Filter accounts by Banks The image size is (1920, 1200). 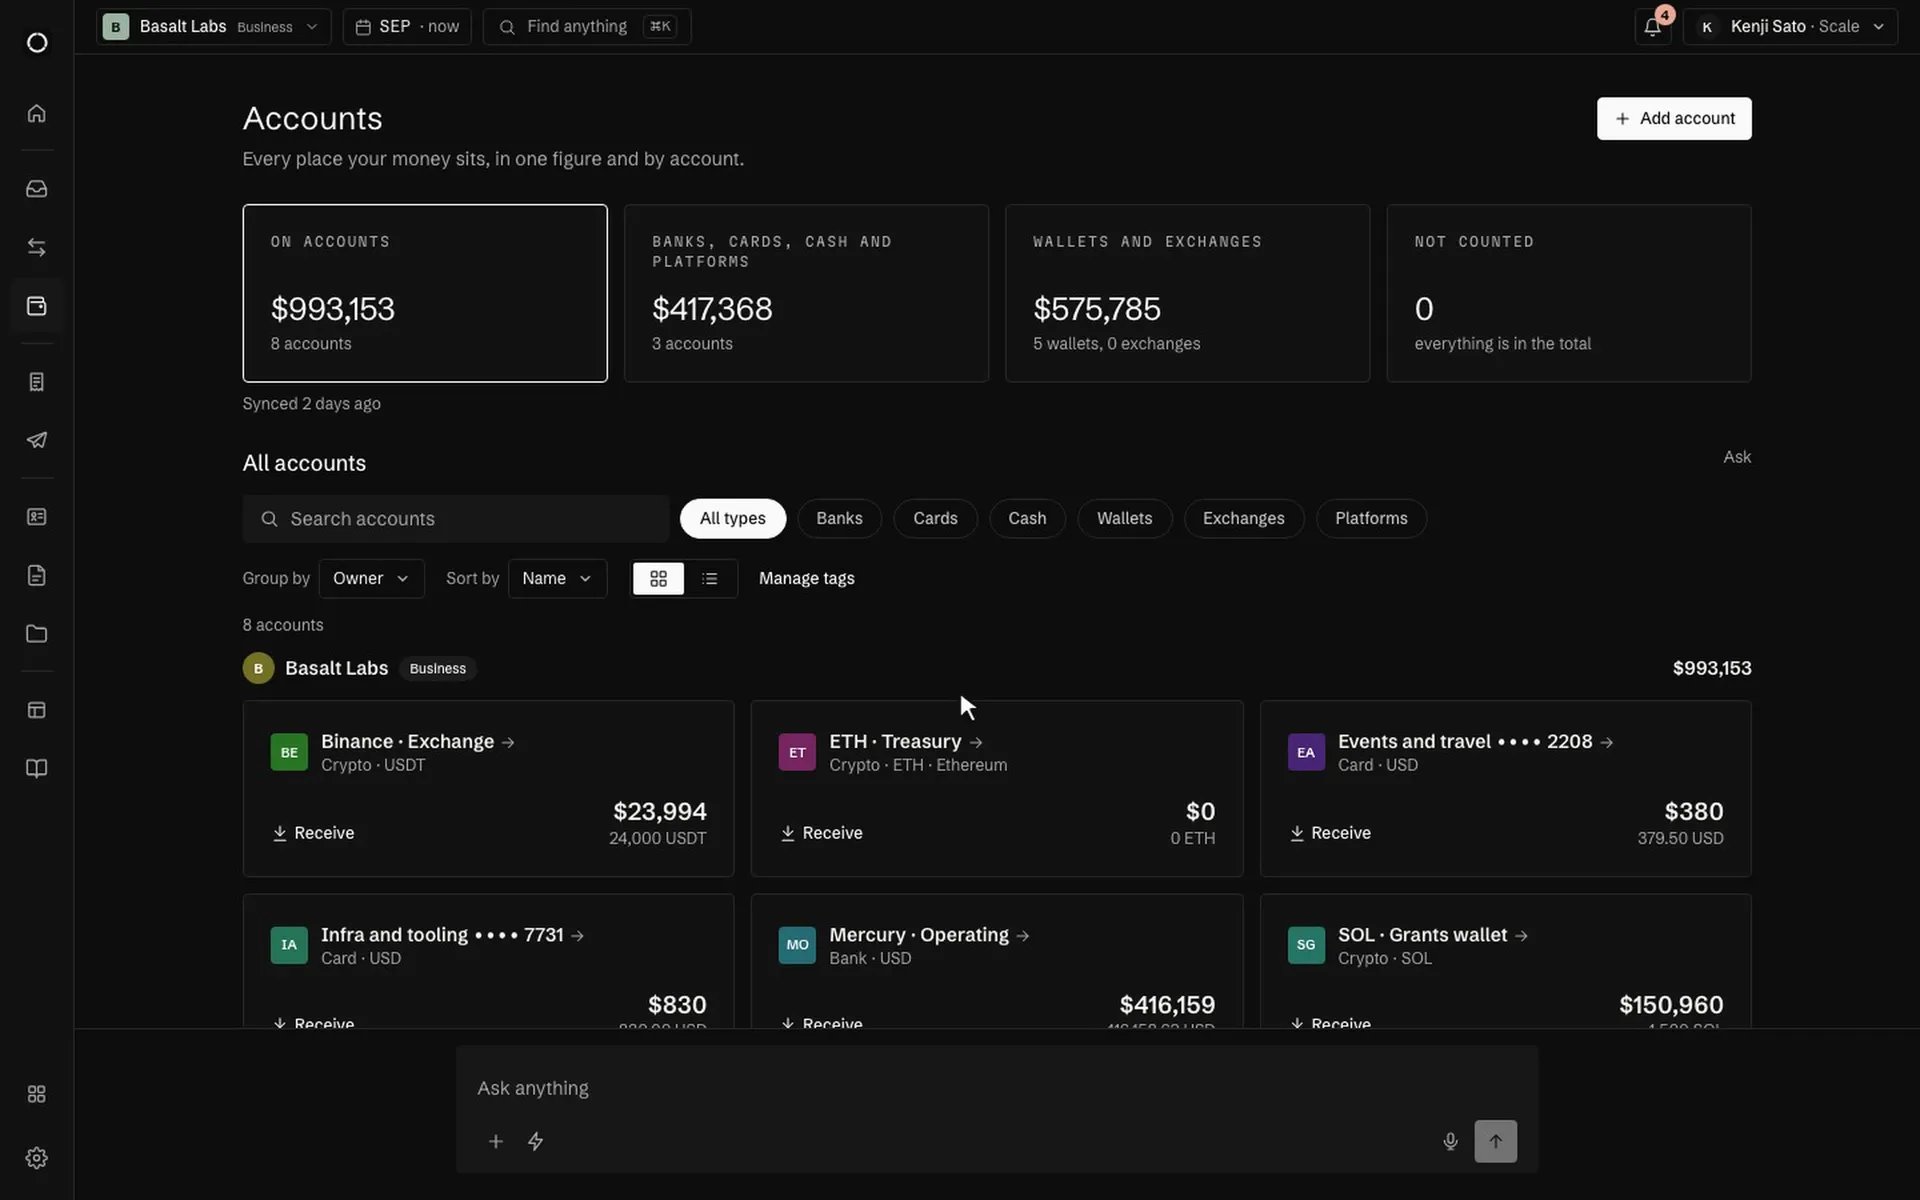point(839,518)
